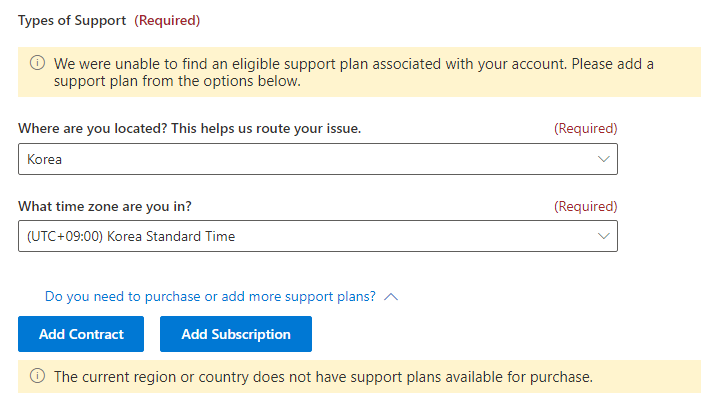
Task: Click the Types of Support heading
Action: coord(71,20)
